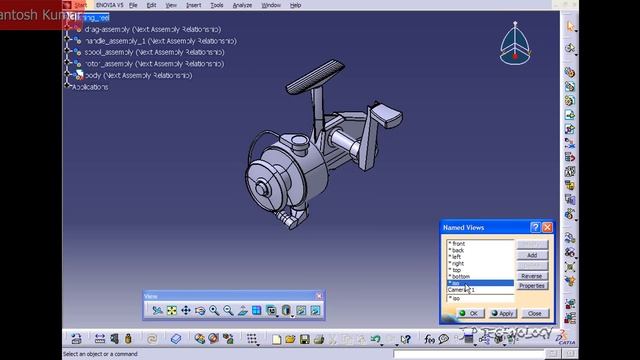Click the view name field showing '* iso'

(480, 298)
